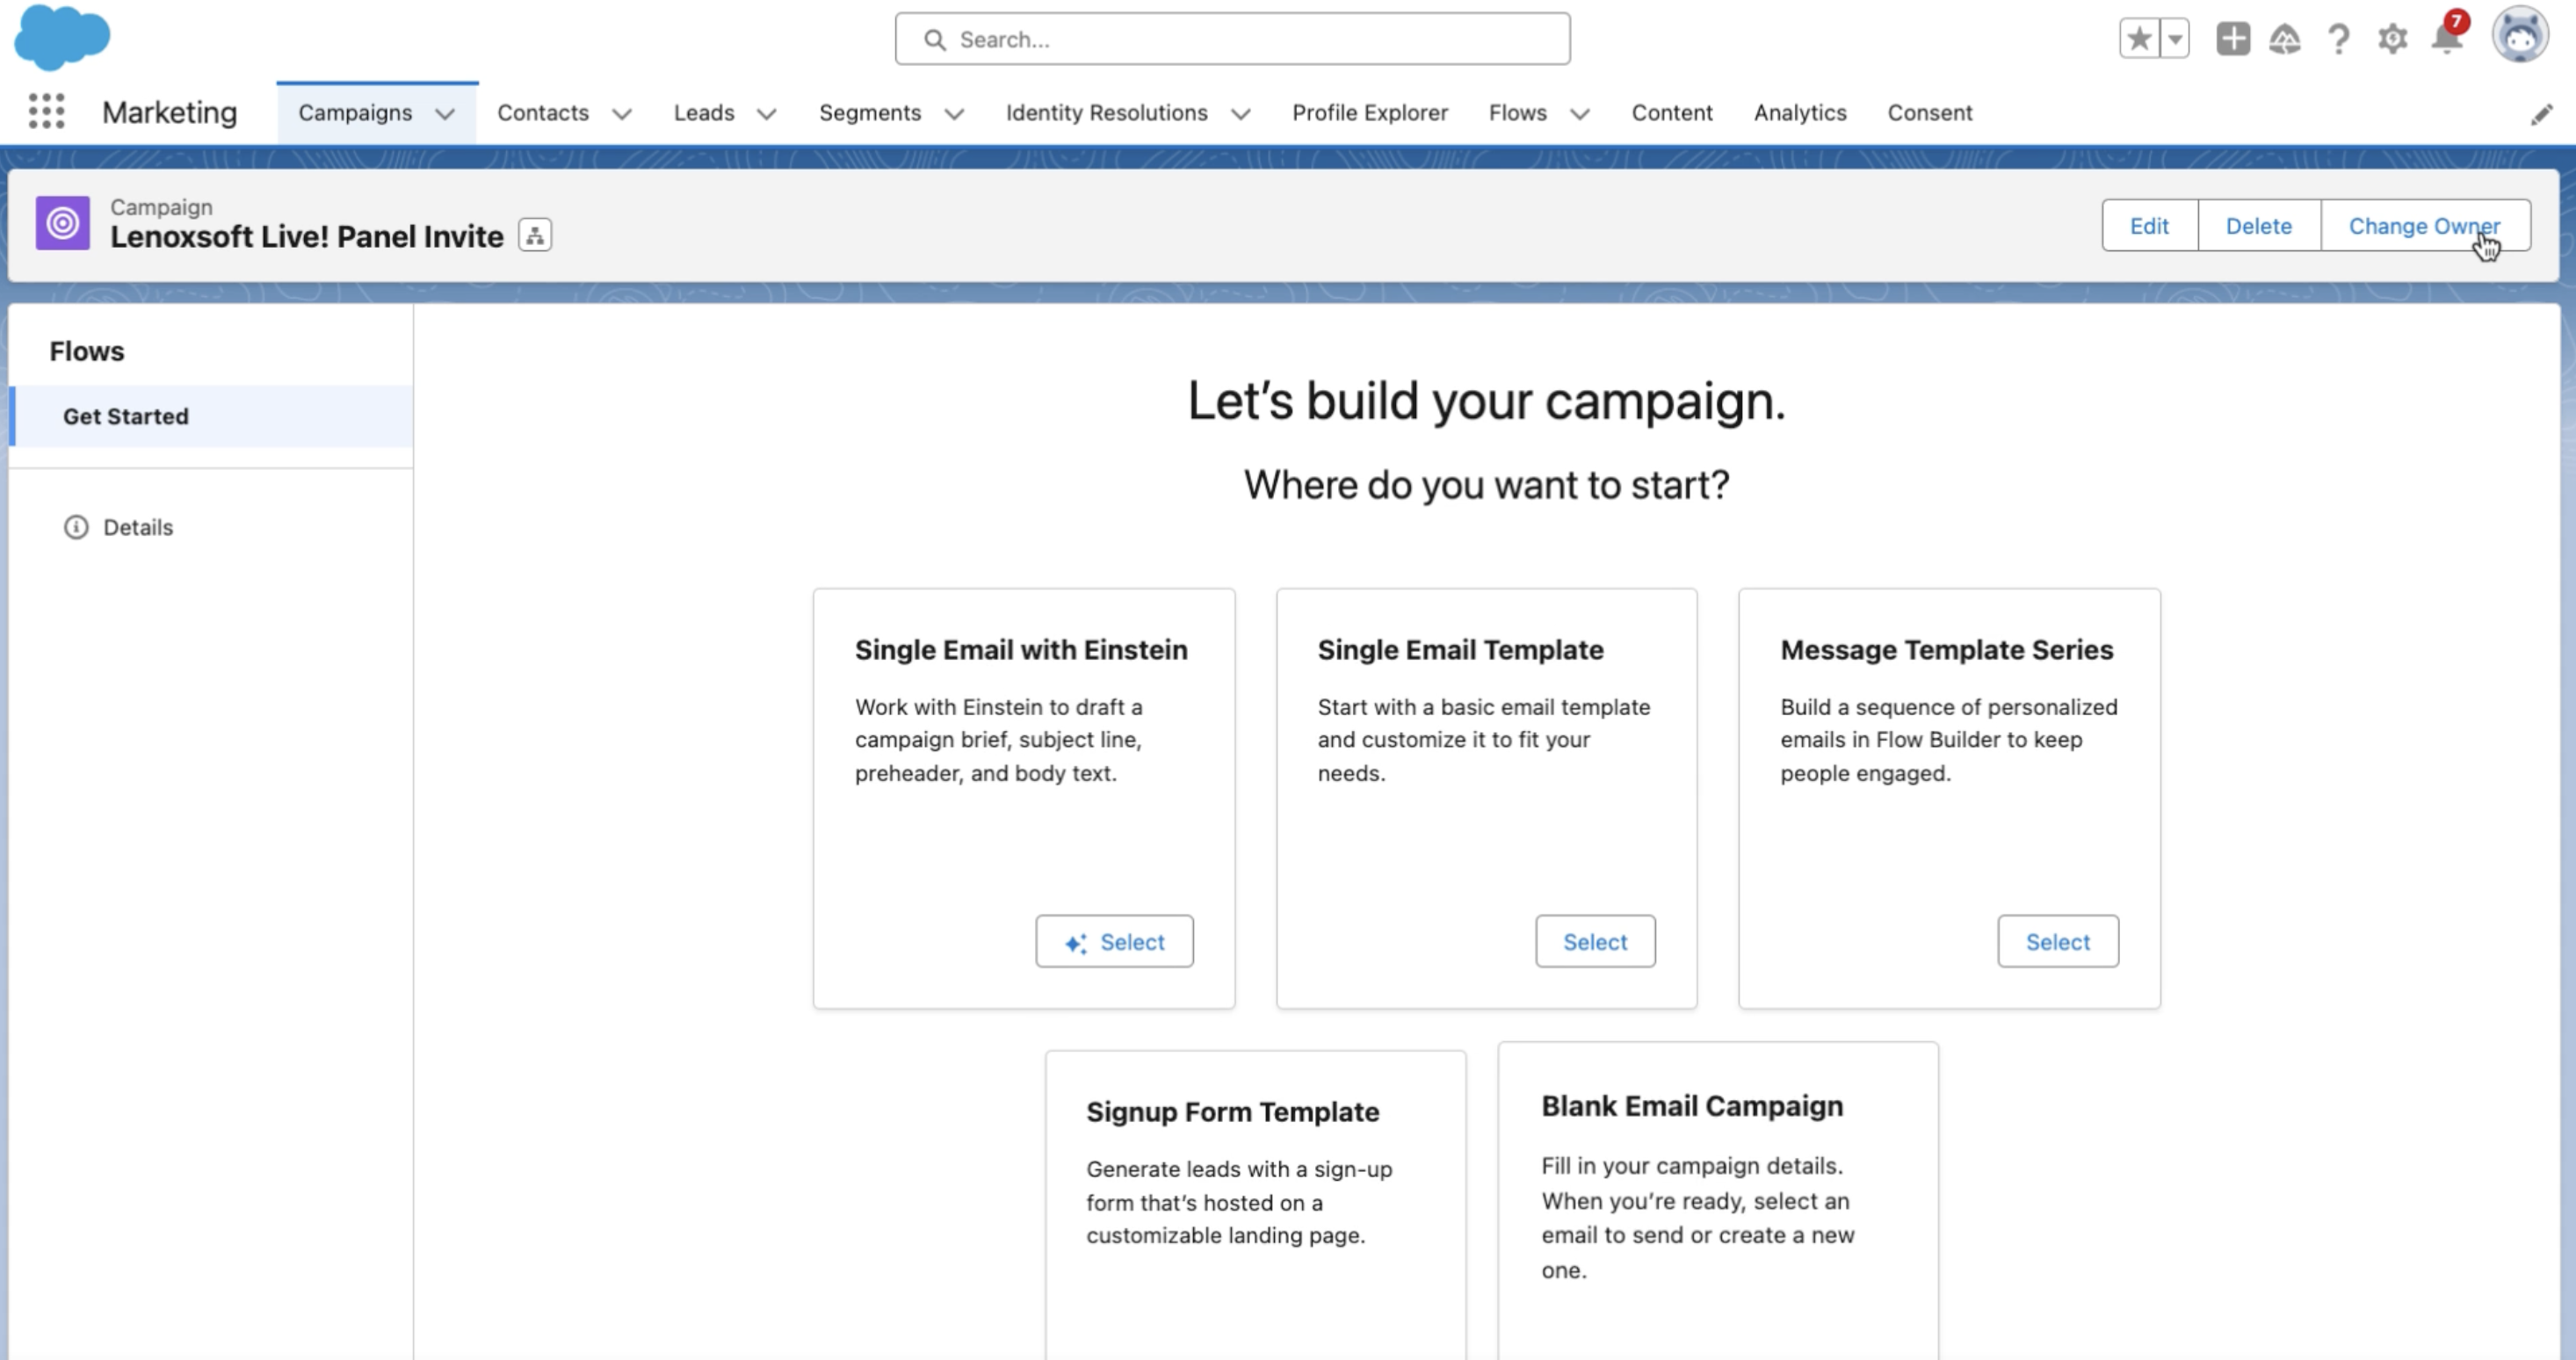Image resolution: width=2576 pixels, height=1360 pixels.
Task: Click the Favorites star icon
Action: click(2139, 39)
